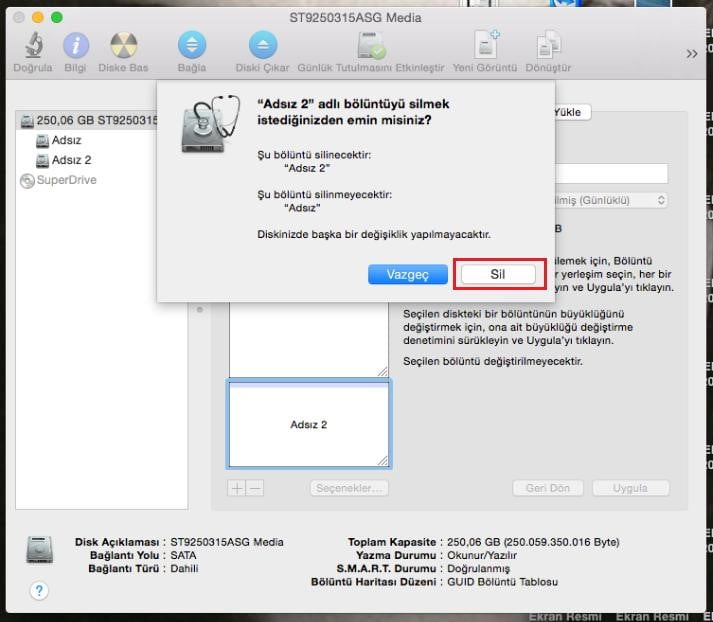This screenshot has width=713, height=622.
Task: Click the yellow minimize window button
Action: click(x=37, y=17)
